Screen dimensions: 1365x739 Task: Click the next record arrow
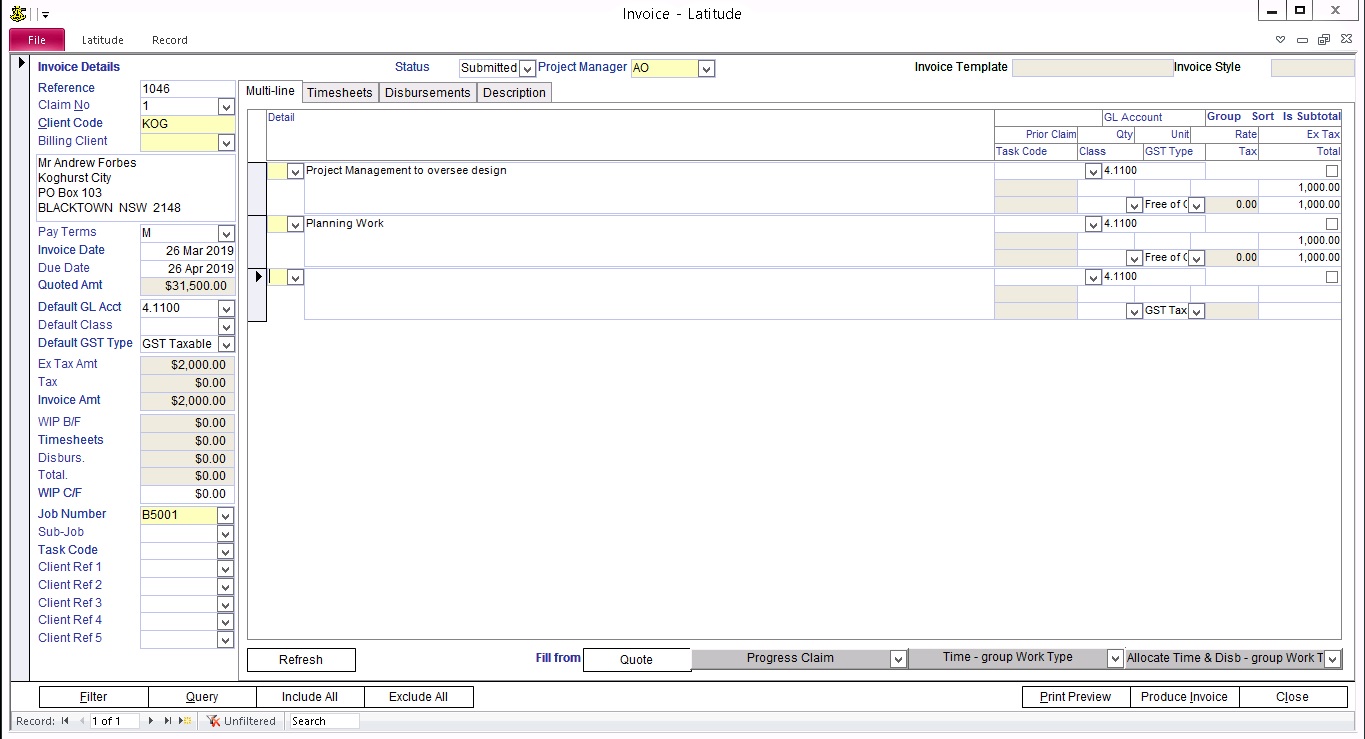coord(151,721)
